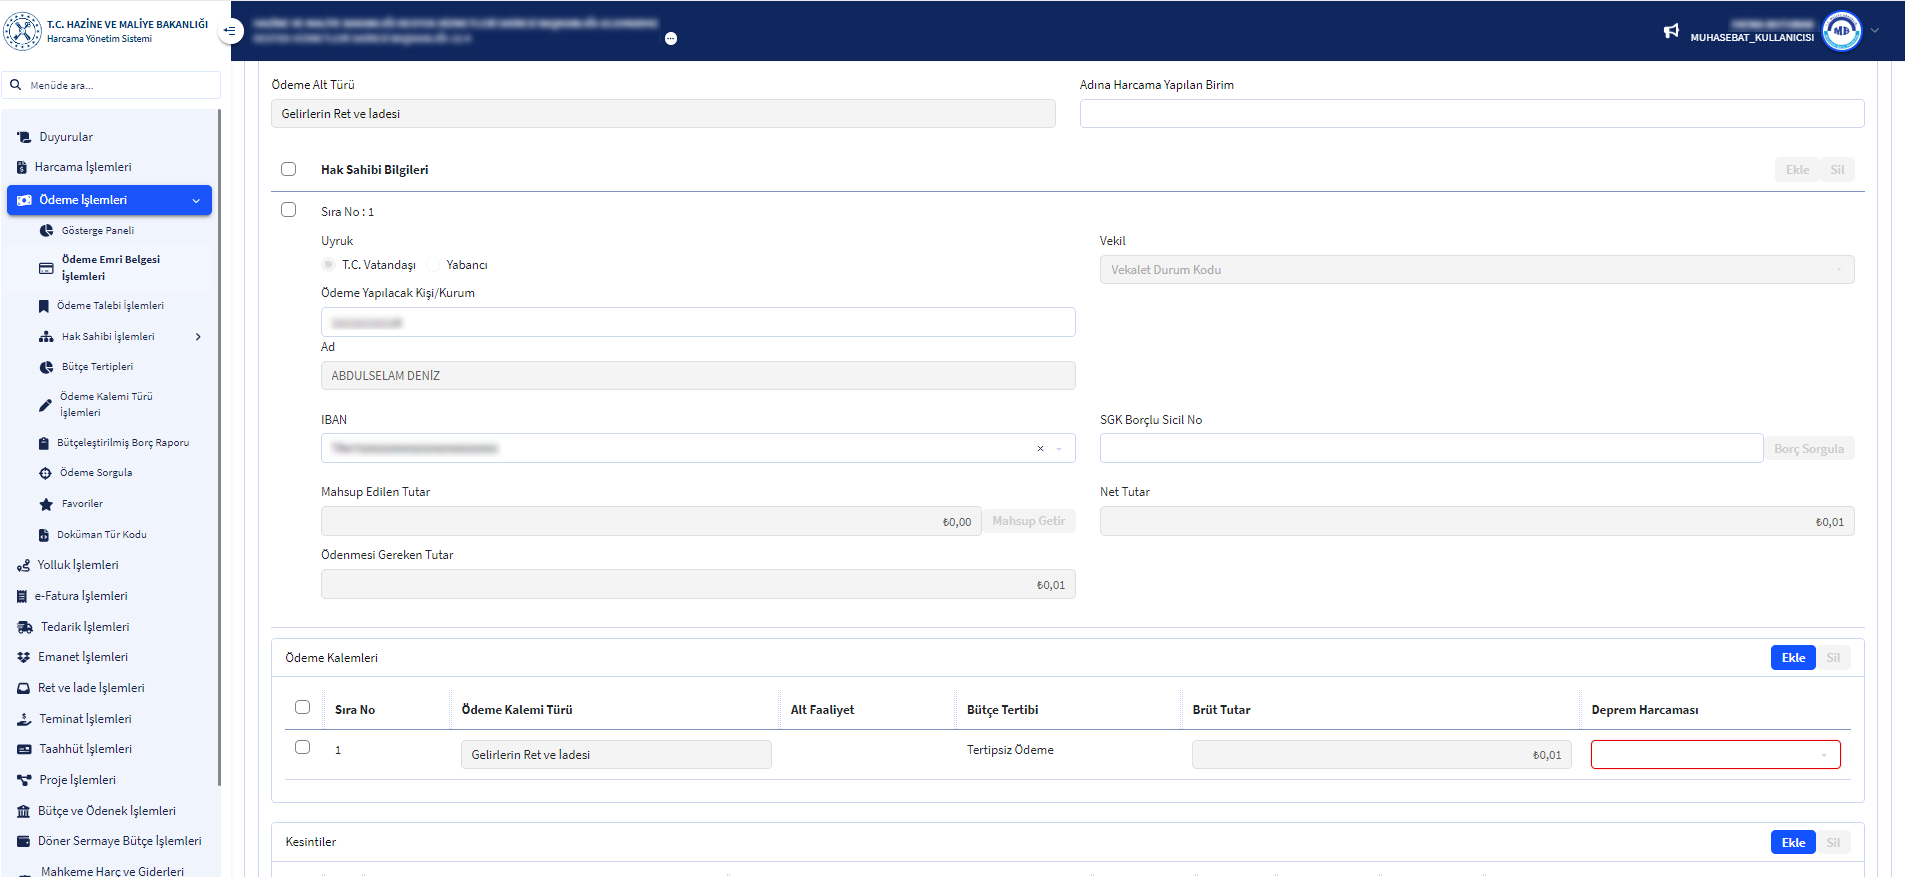Click the megaphone announcements icon in header
This screenshot has width=1905, height=877.
(x=1671, y=31)
